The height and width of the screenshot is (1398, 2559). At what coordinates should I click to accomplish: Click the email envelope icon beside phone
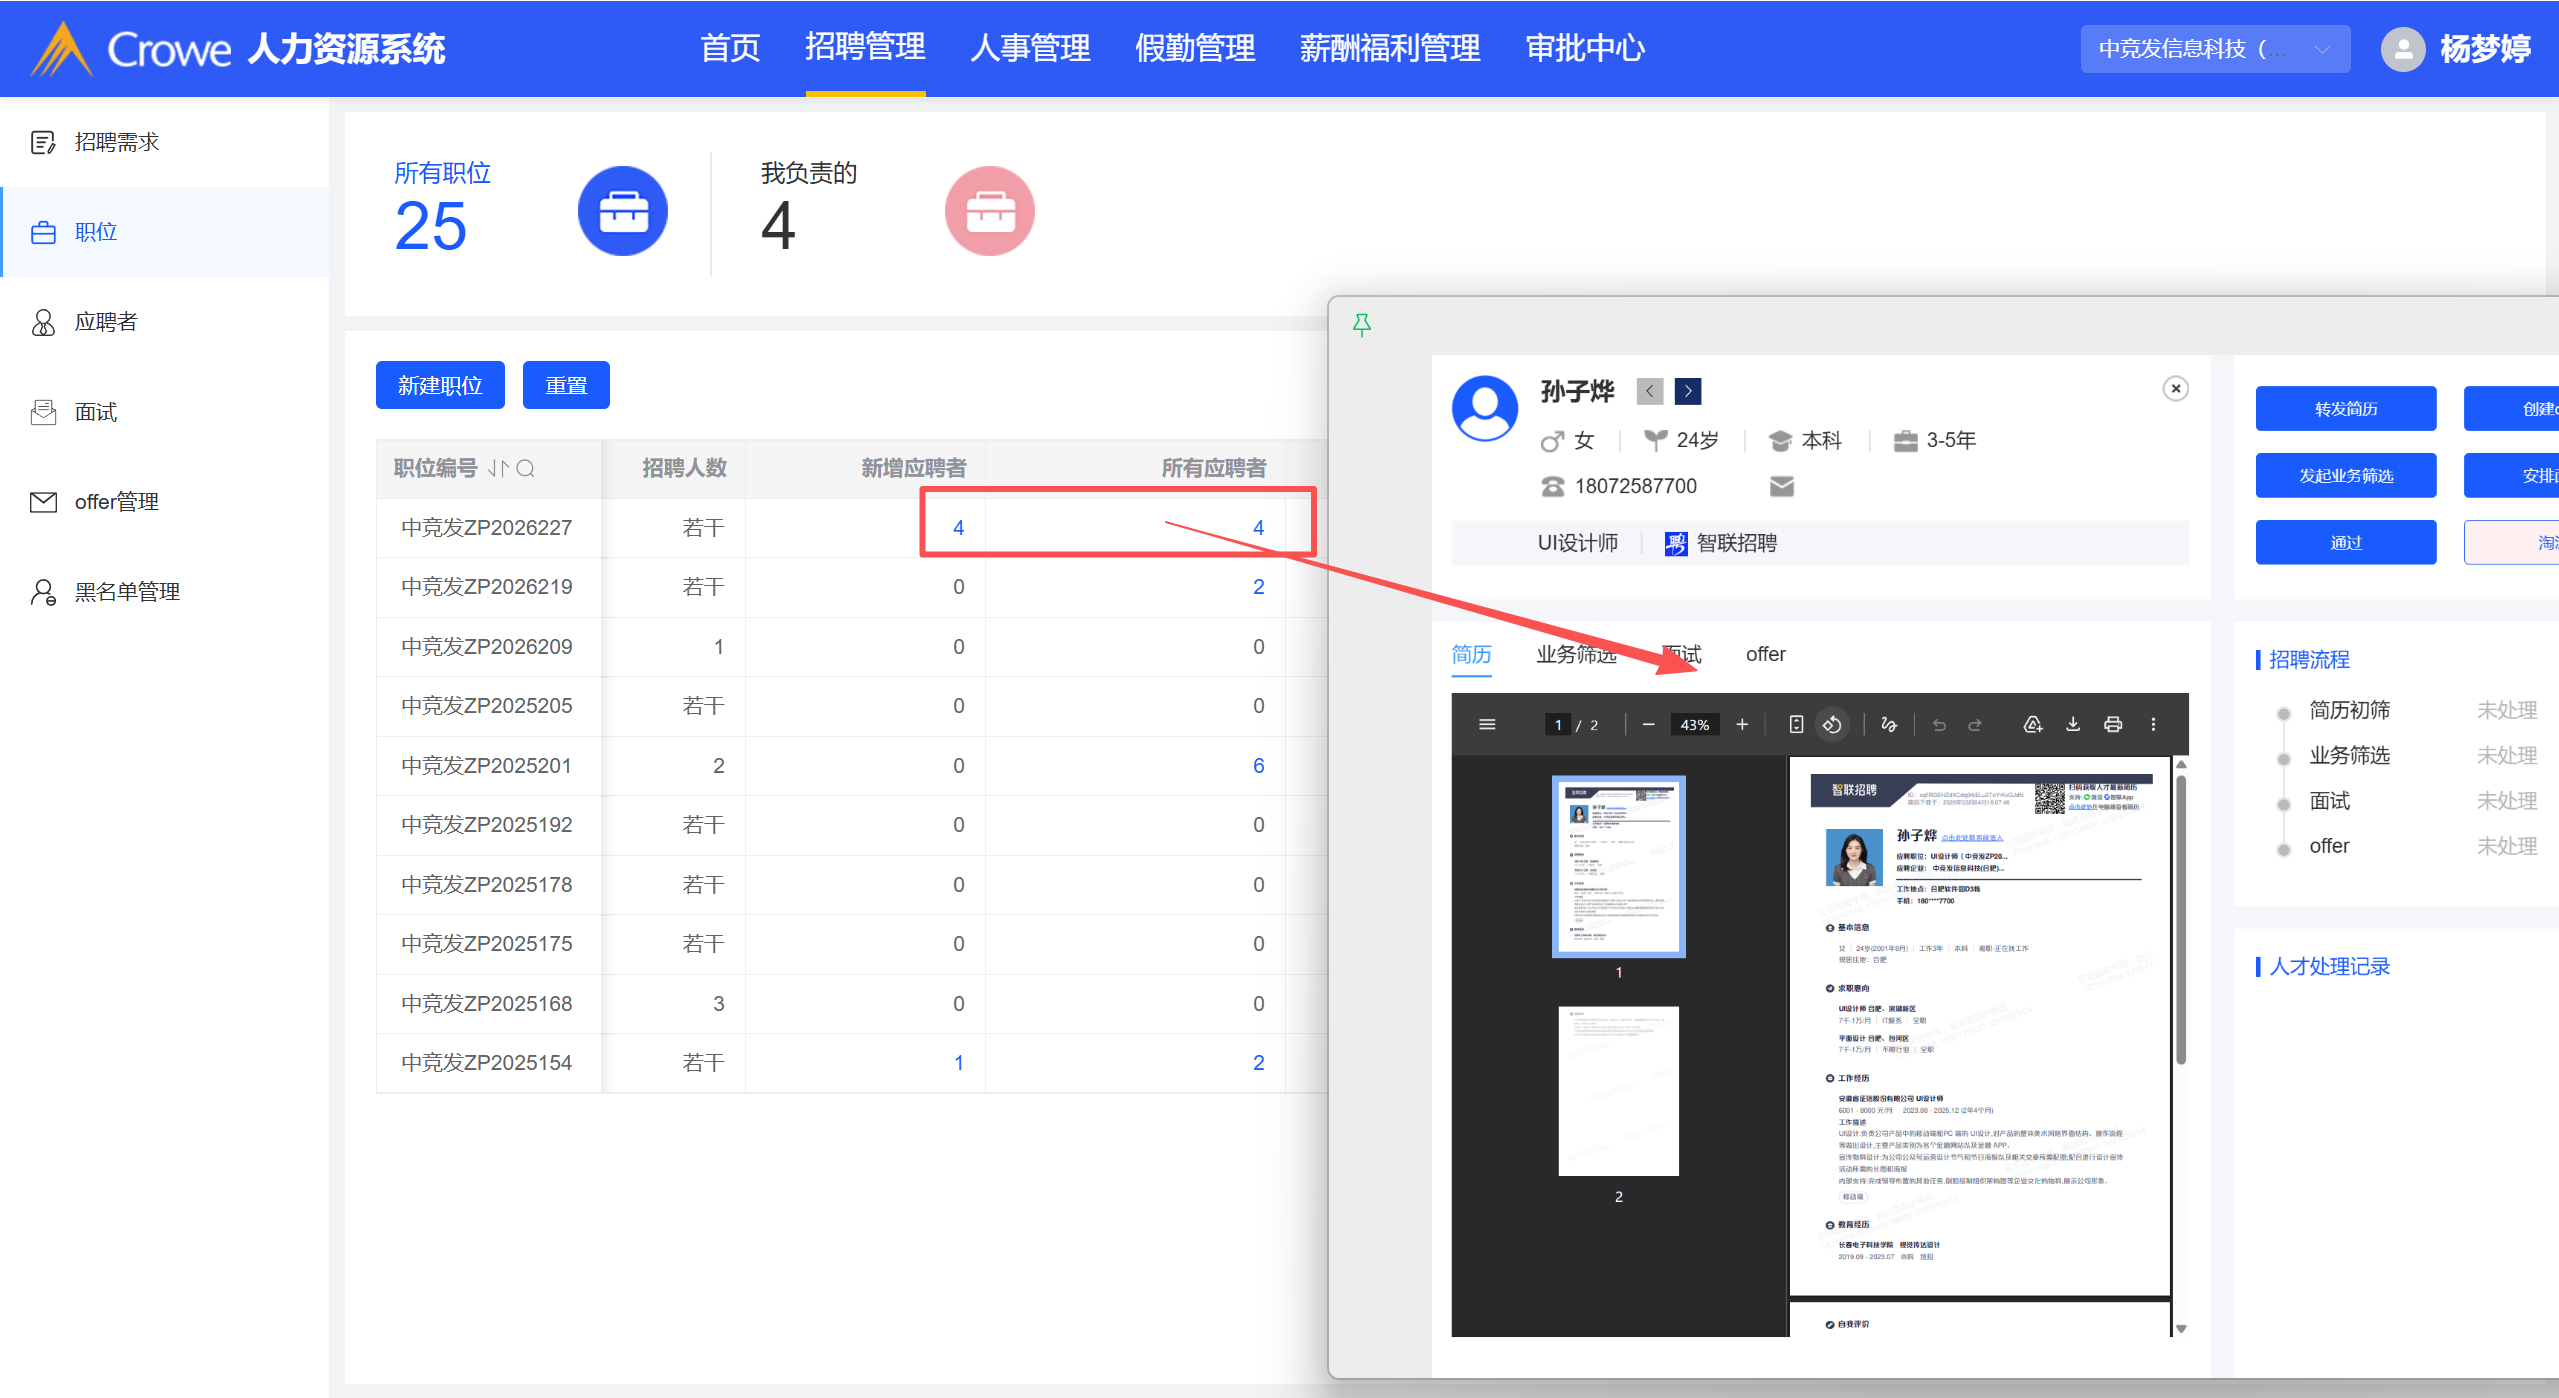[1781, 486]
